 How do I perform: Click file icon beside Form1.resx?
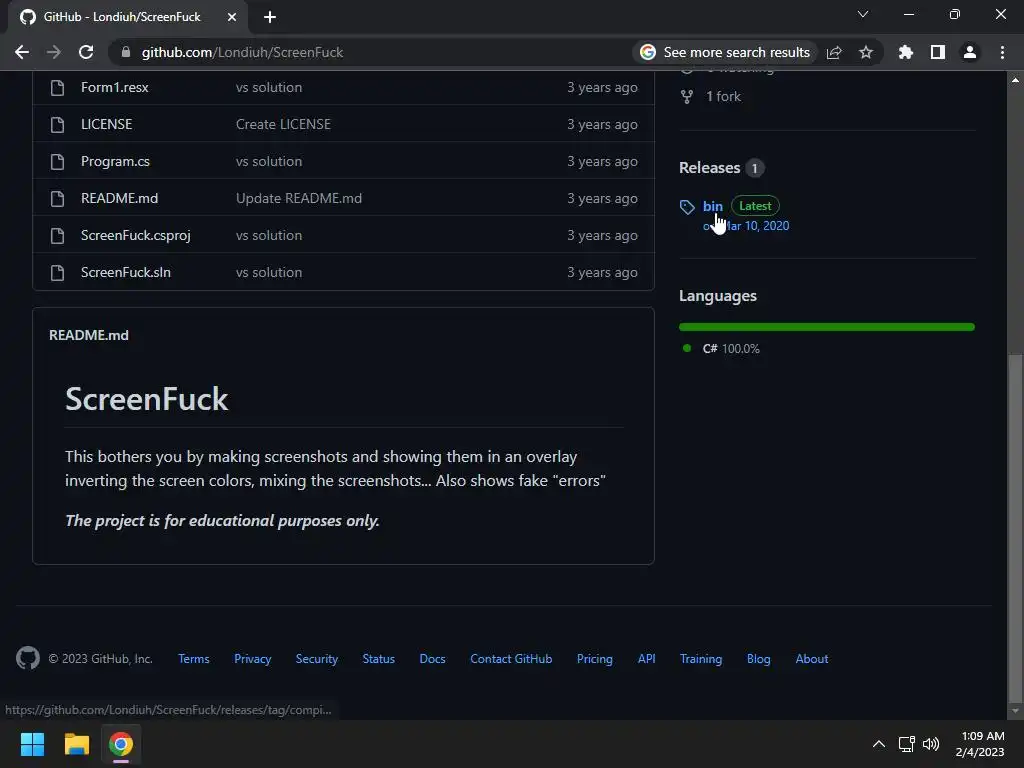(57, 88)
